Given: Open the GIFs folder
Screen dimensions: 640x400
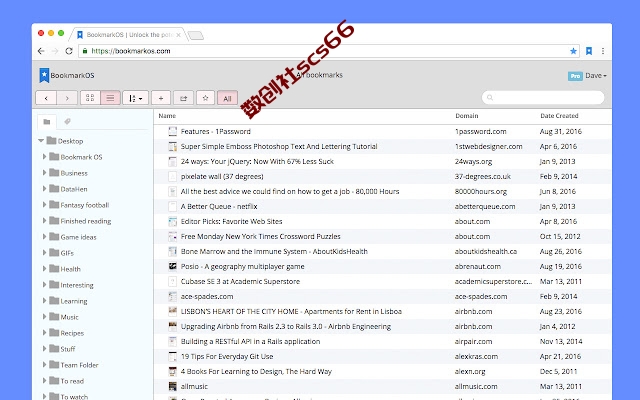Looking at the screenshot, I should 62,253.
